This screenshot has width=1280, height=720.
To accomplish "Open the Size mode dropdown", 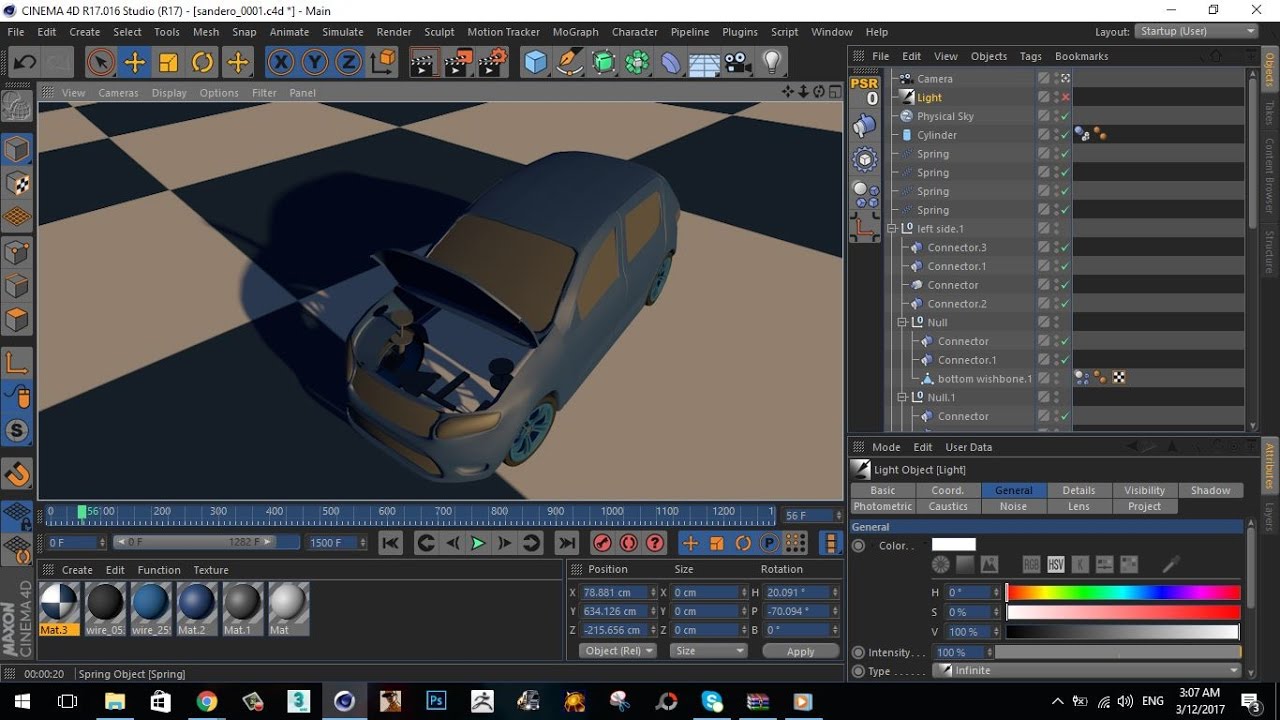I will pyautogui.click(x=707, y=650).
